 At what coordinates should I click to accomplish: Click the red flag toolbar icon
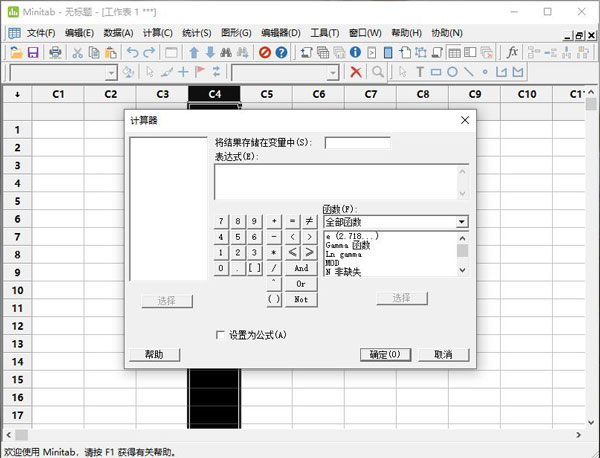(200, 72)
